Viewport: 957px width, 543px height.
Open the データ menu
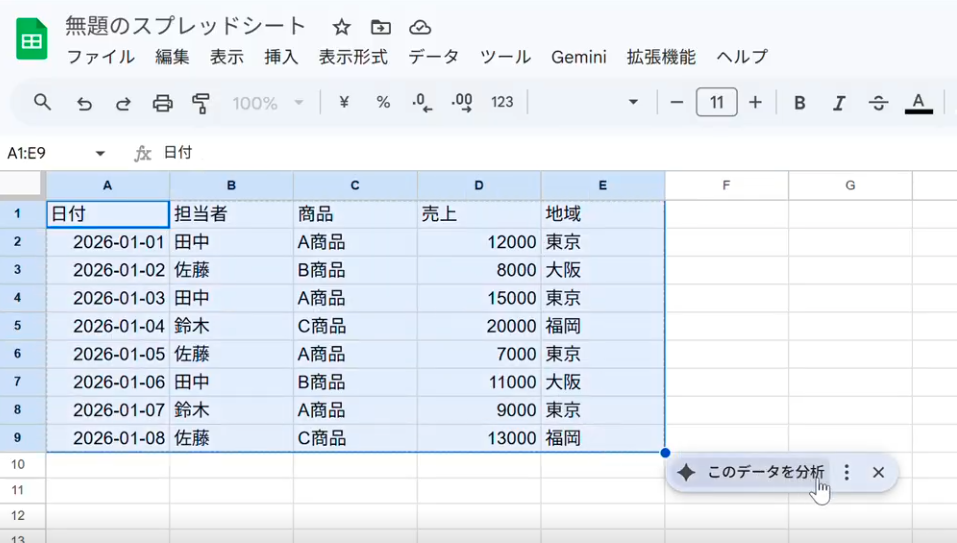coord(433,57)
